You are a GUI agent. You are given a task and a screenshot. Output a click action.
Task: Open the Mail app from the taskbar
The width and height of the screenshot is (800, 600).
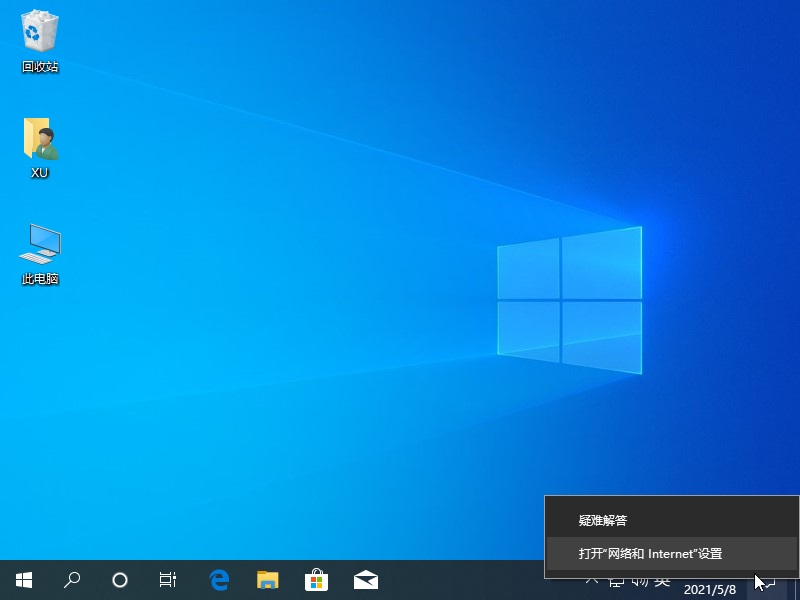point(365,579)
